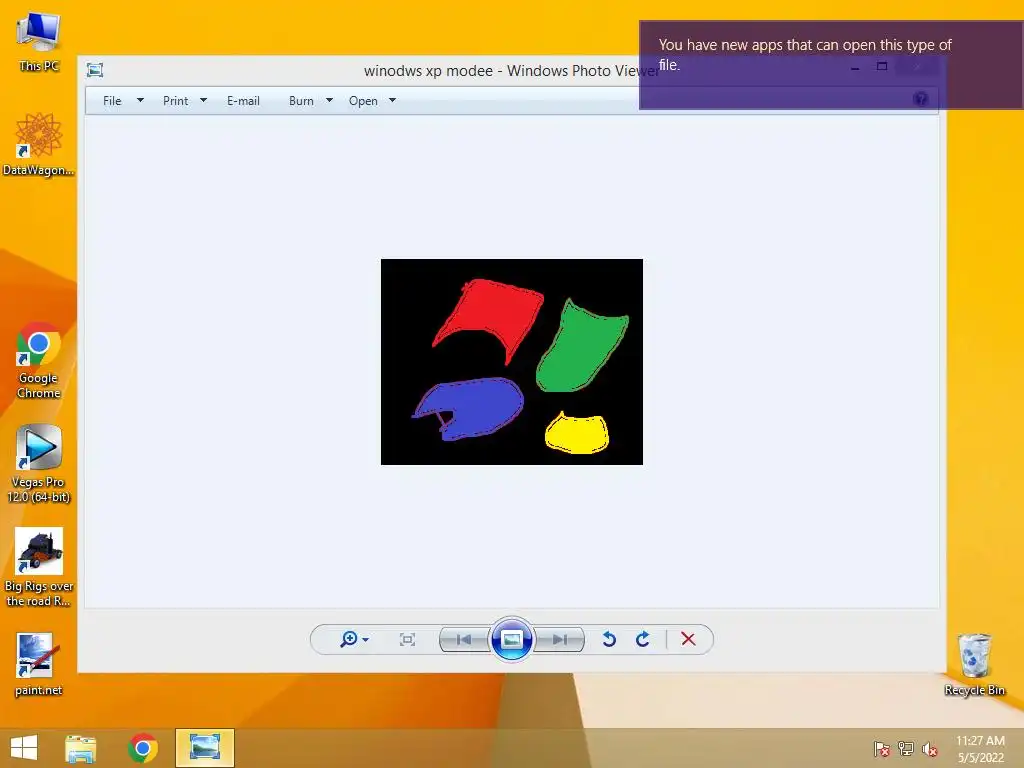1024x768 pixels.
Task: Rotate the image counterclockwise
Action: 609,639
